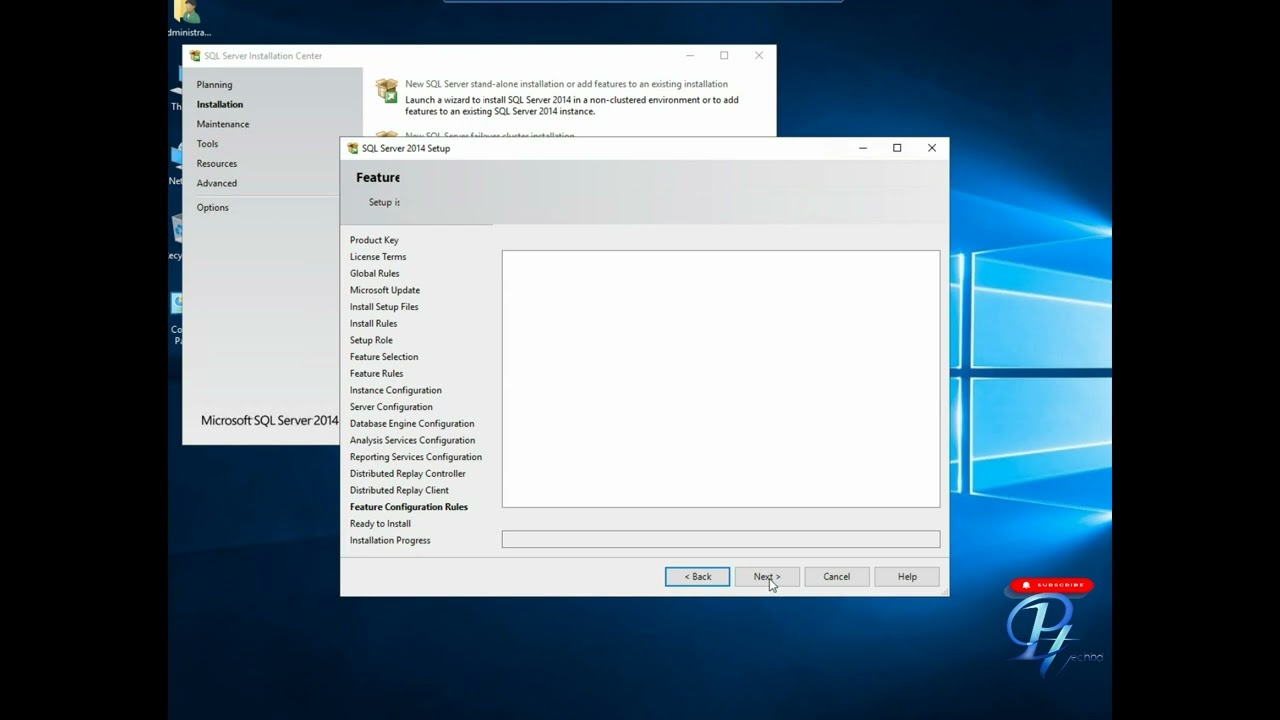Click the empty rules results pane

click(721, 379)
